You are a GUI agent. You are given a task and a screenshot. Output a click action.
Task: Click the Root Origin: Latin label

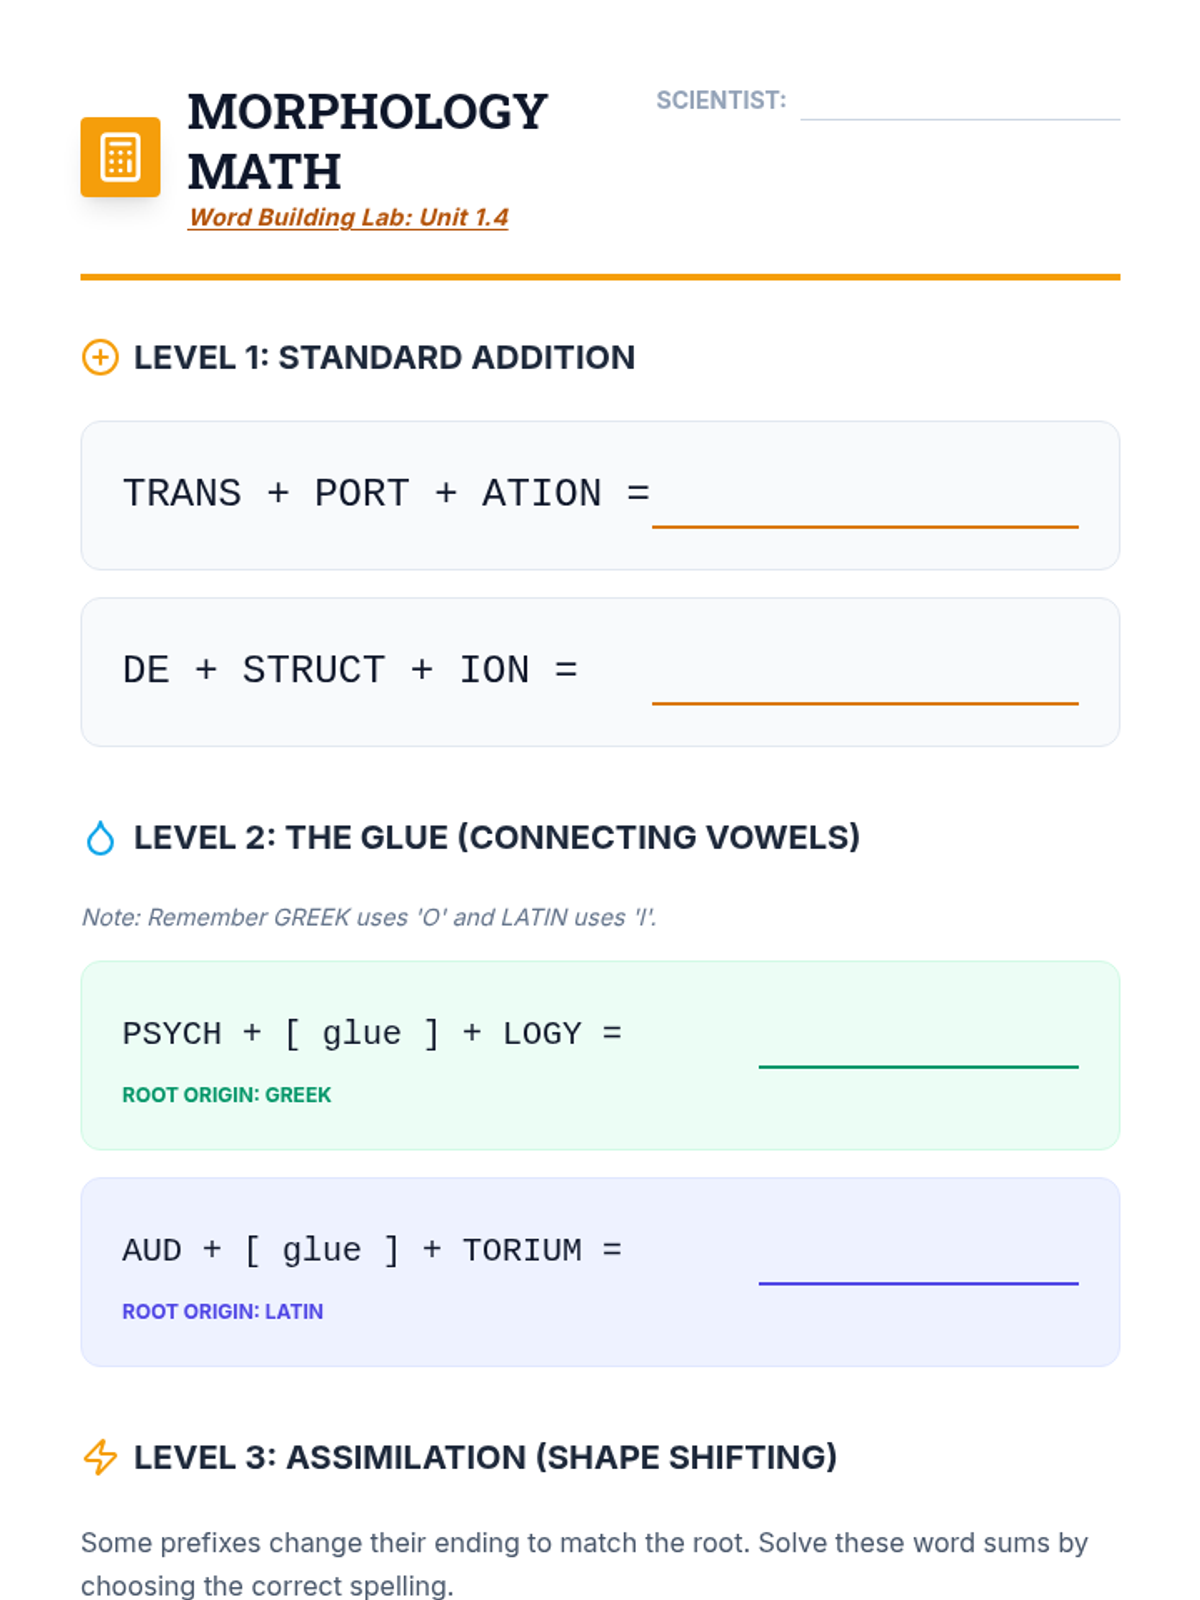222,1312
